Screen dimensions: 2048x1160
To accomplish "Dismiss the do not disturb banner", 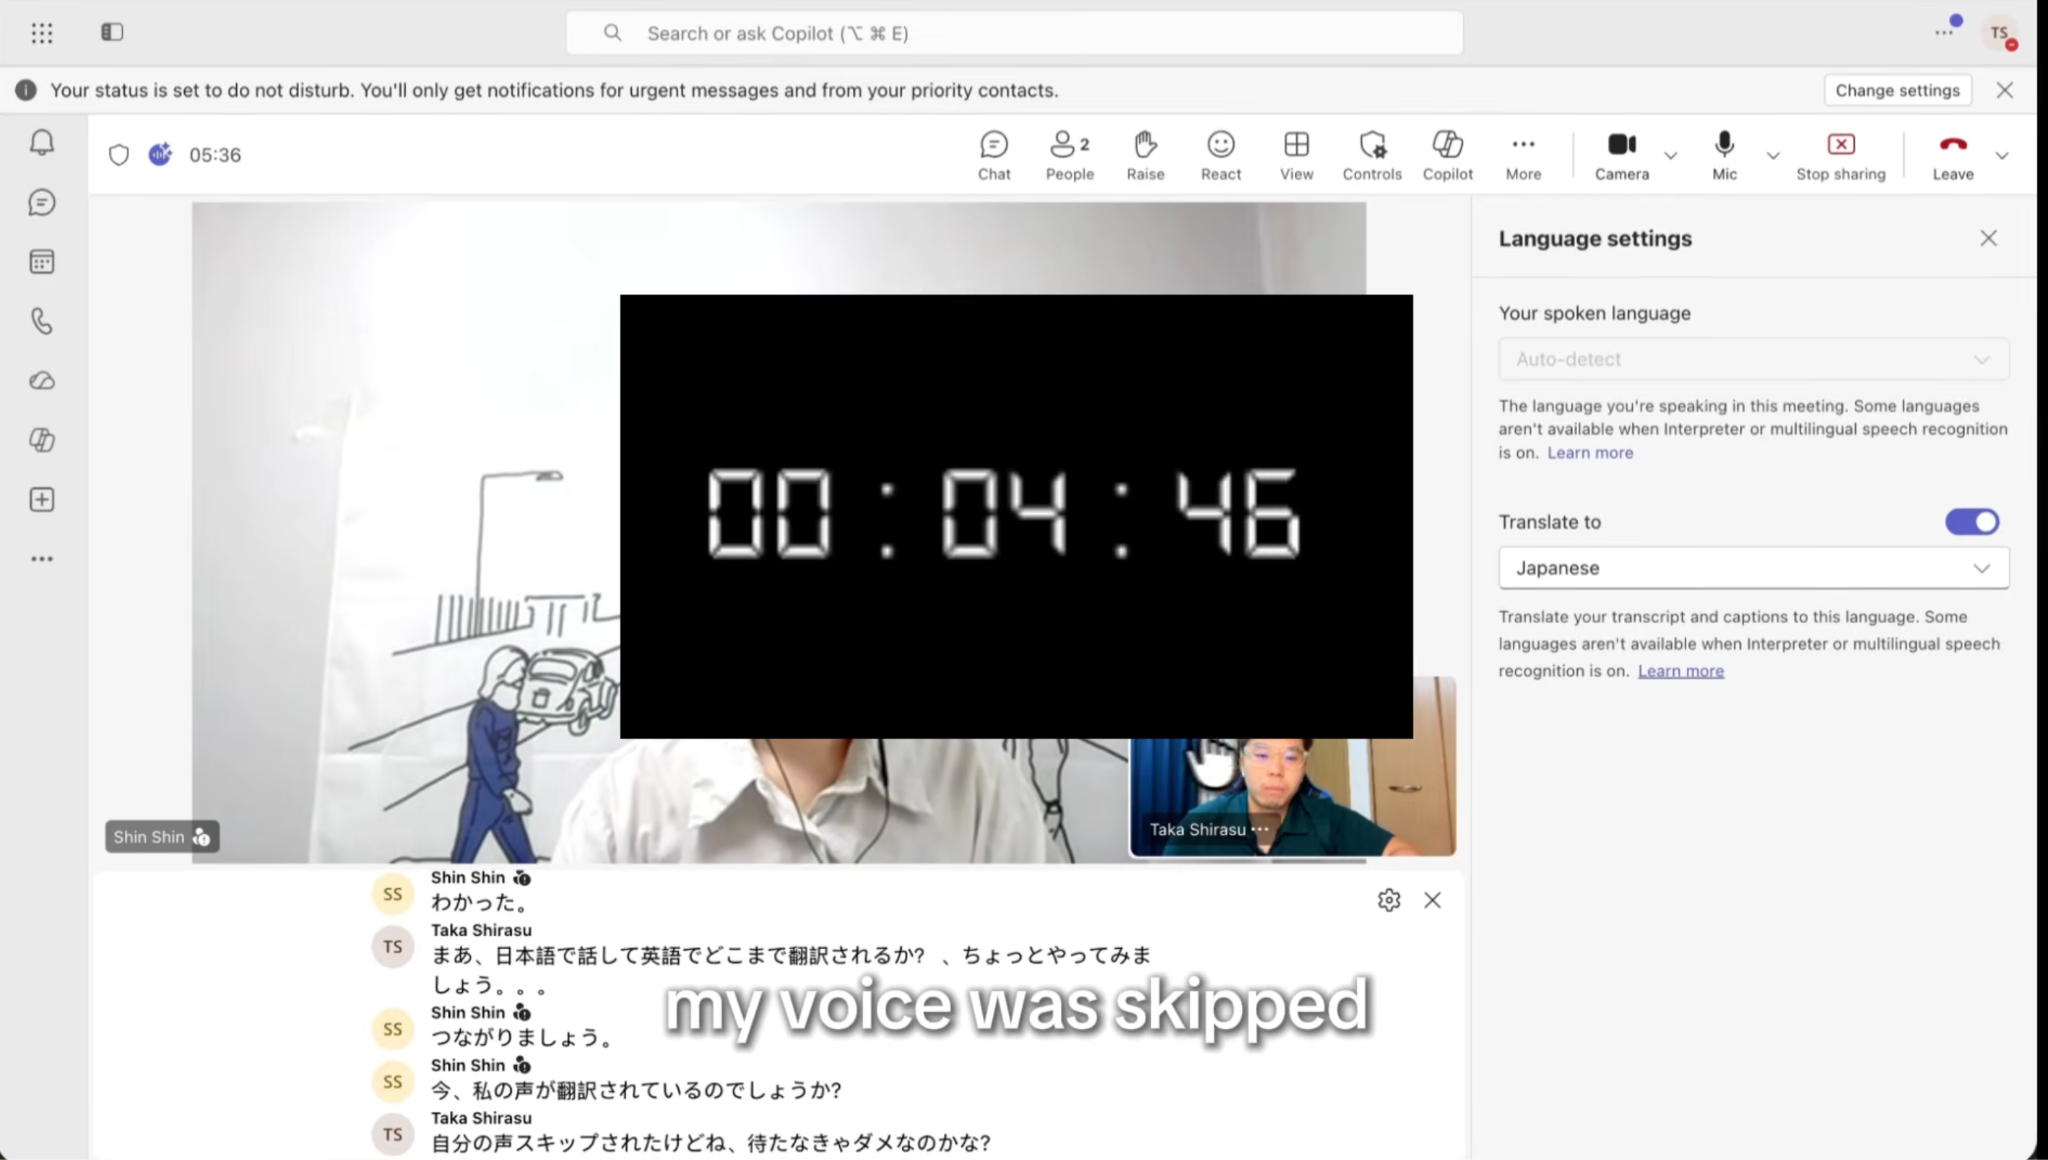I will click(2005, 90).
